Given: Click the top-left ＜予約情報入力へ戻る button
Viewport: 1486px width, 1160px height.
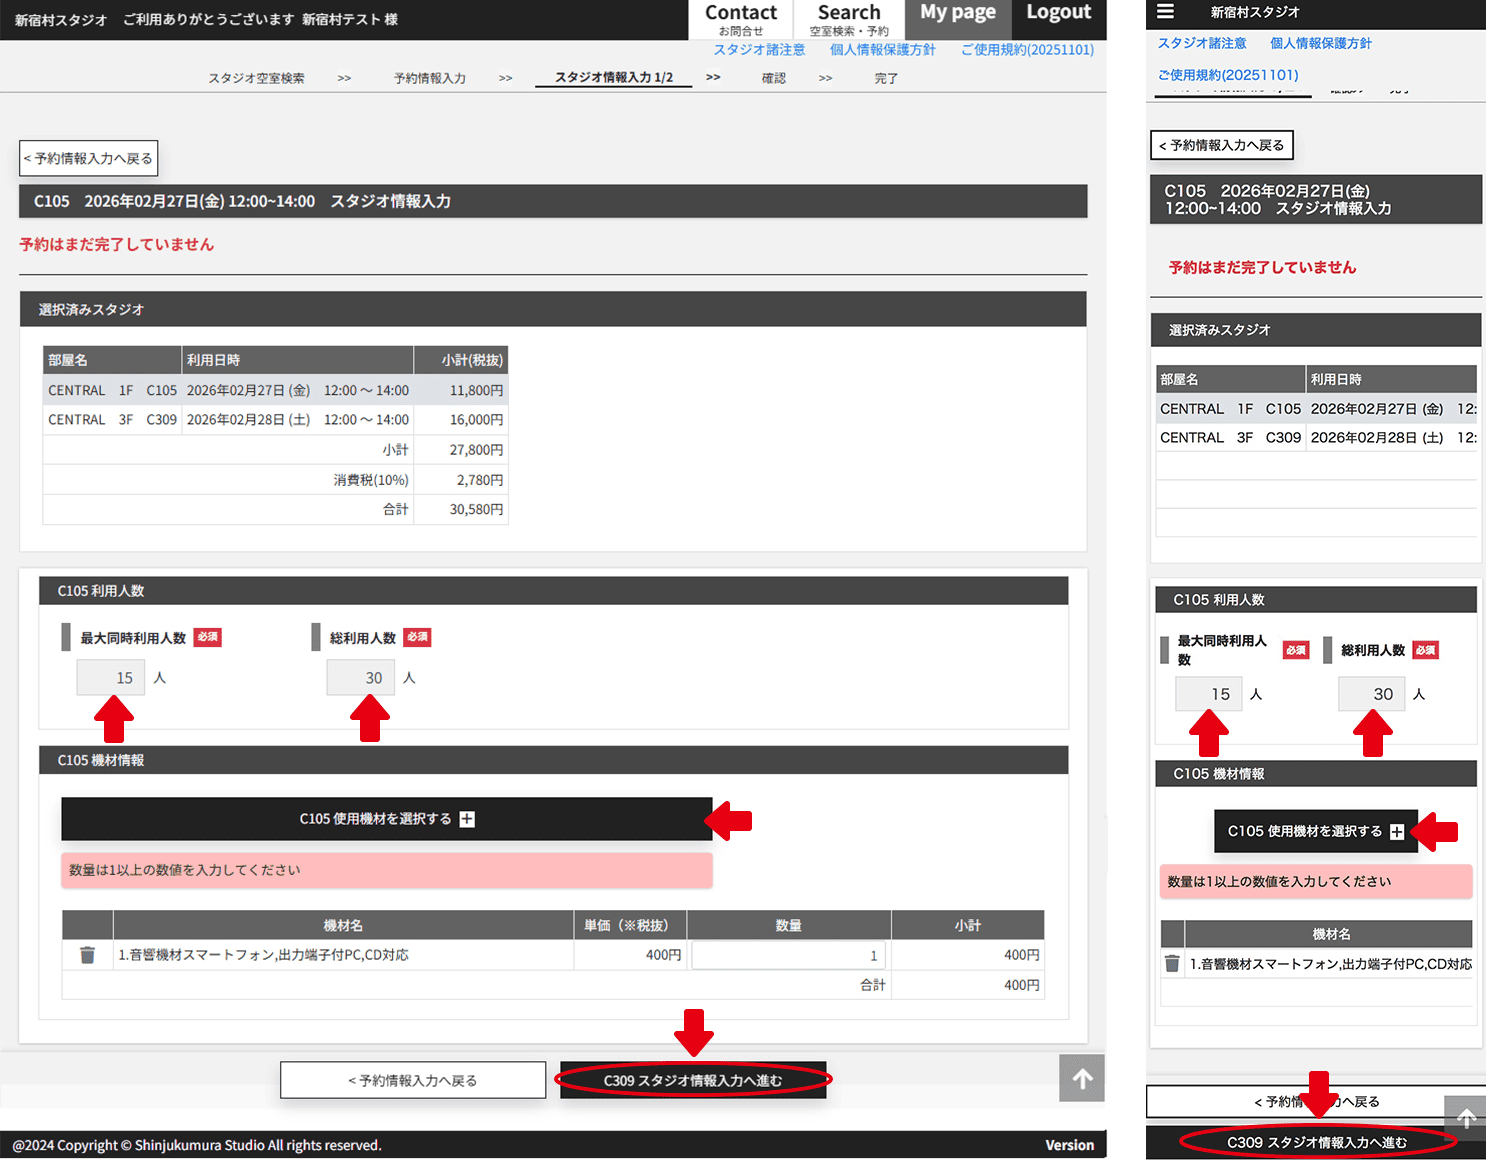Looking at the screenshot, I should coord(88,159).
